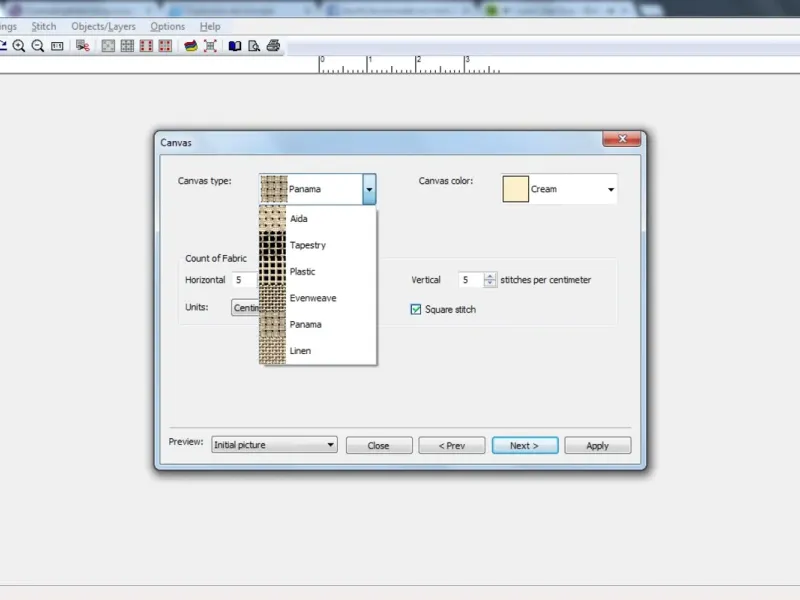Viewport: 800px width, 600px height.
Task: Open the Objects/Layers menu
Action: 104,27
